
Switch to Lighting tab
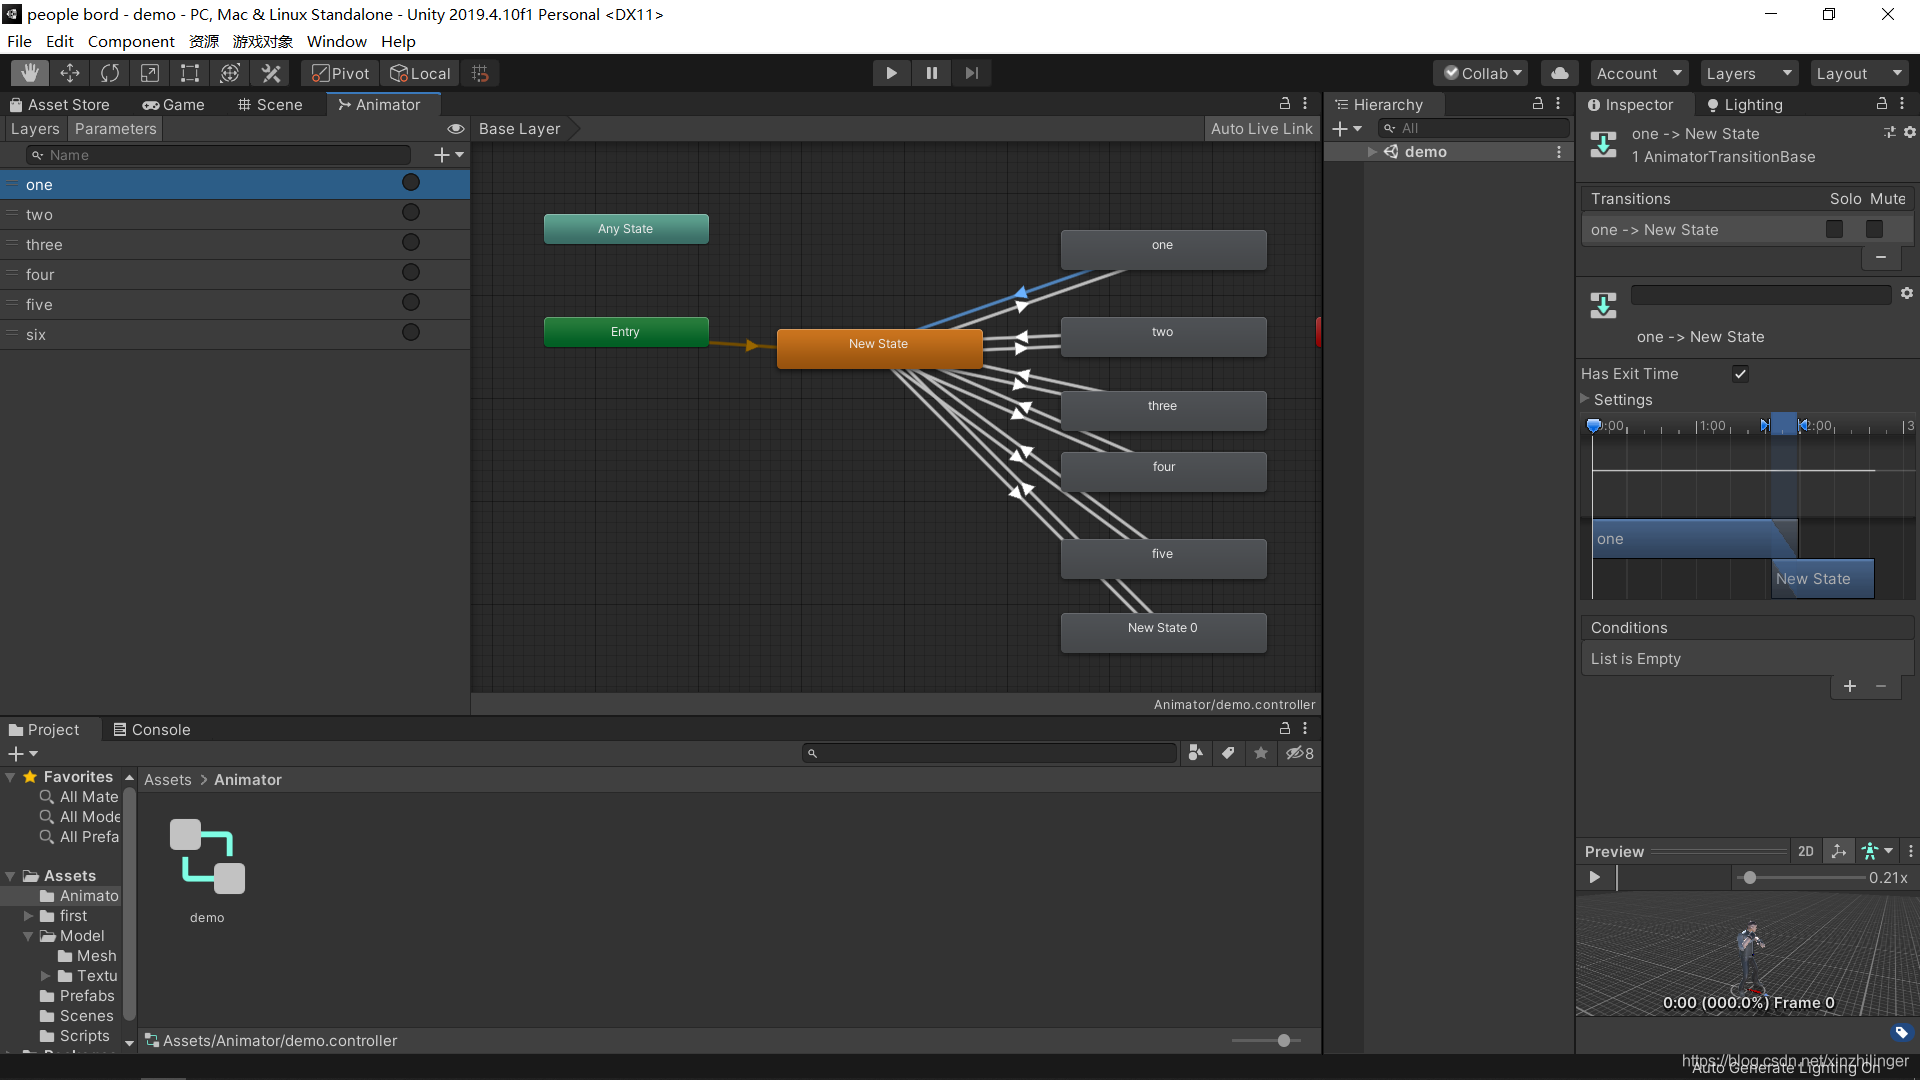coord(1745,104)
